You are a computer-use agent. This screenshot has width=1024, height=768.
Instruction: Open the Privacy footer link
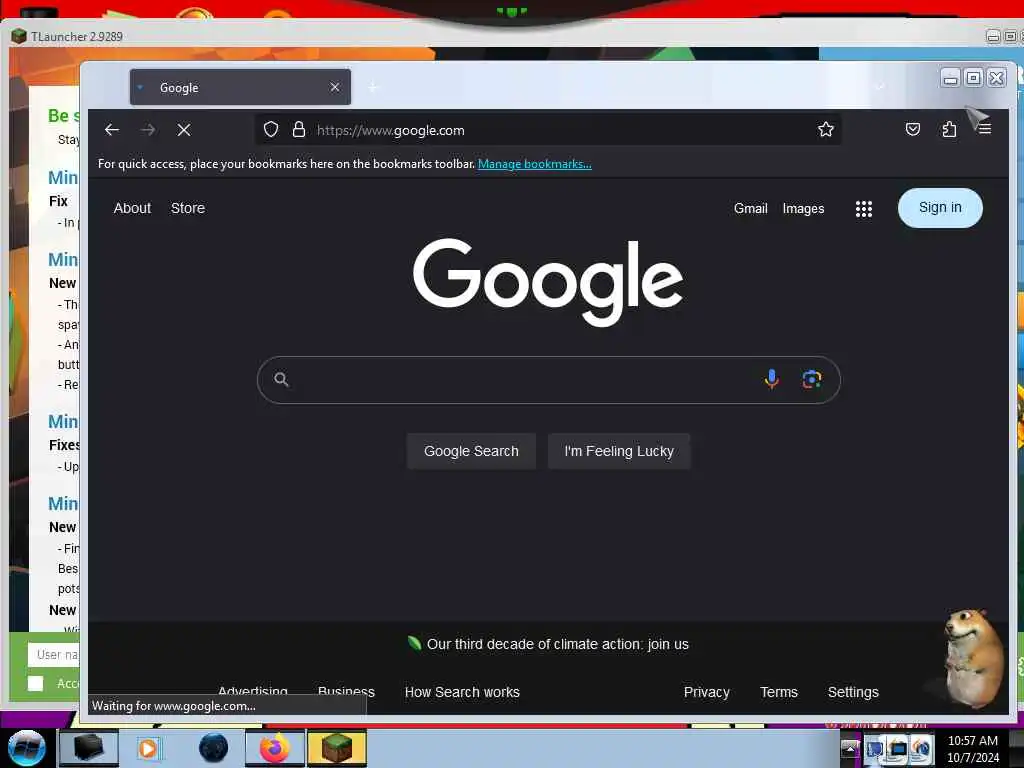click(706, 692)
